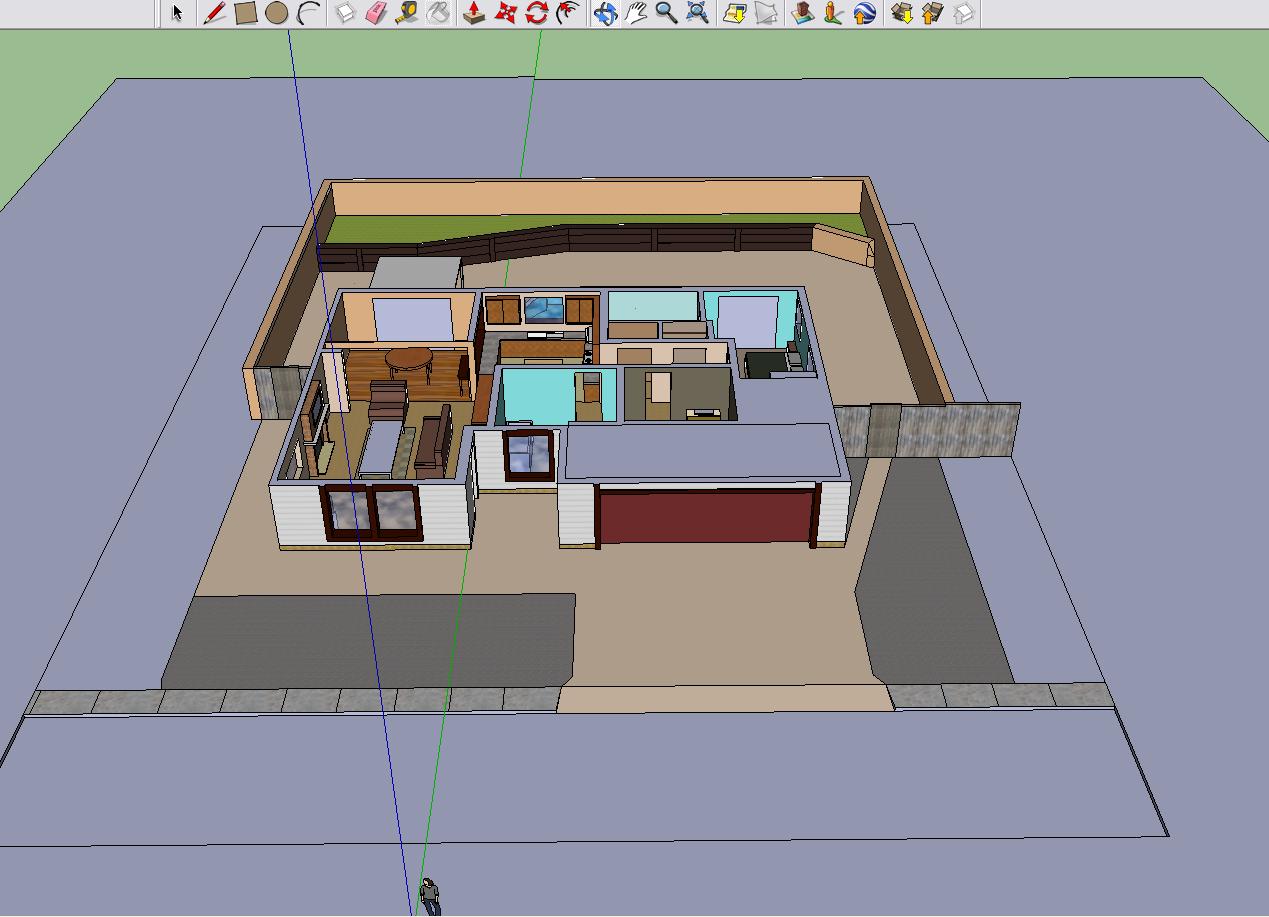Open the Photo Textures tool

833,13
